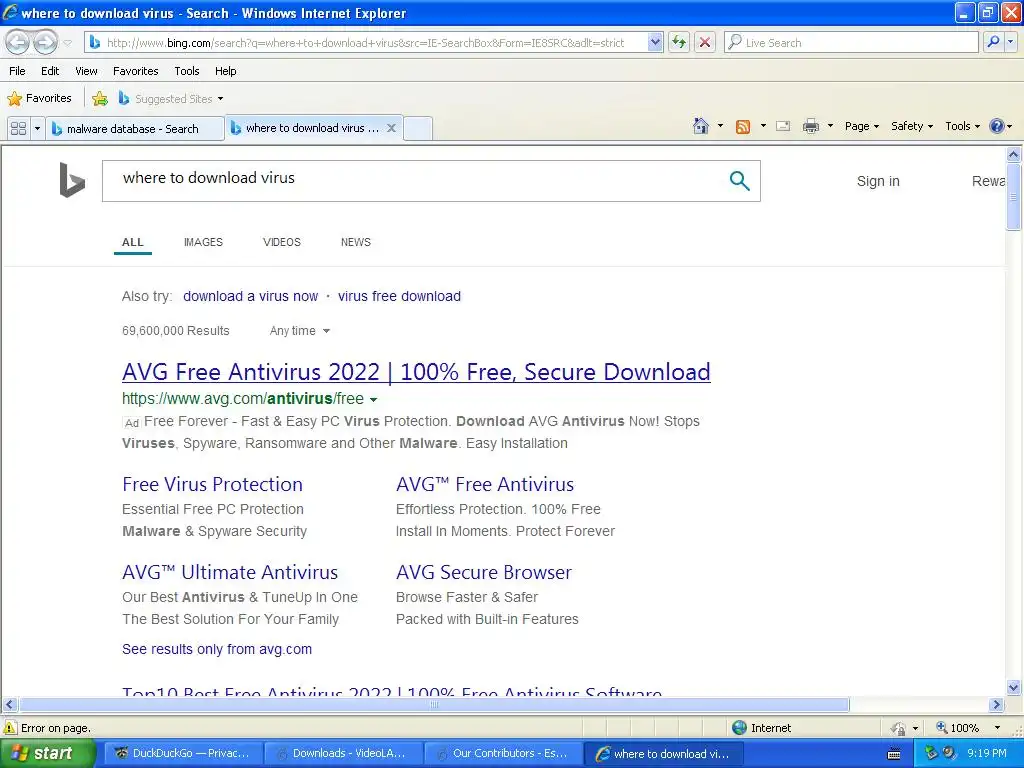The width and height of the screenshot is (1024, 768).
Task: Open the Safety menu dropdown
Action: (912, 126)
